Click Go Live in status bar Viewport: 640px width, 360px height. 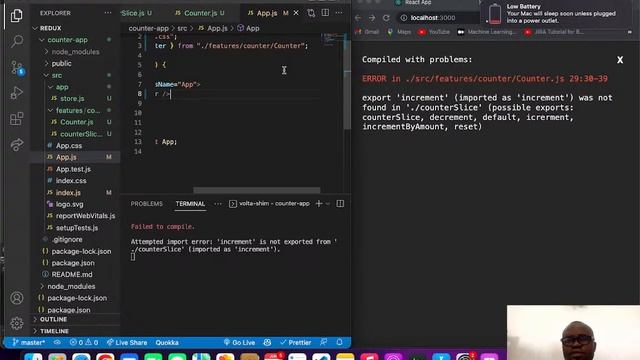click(x=239, y=342)
